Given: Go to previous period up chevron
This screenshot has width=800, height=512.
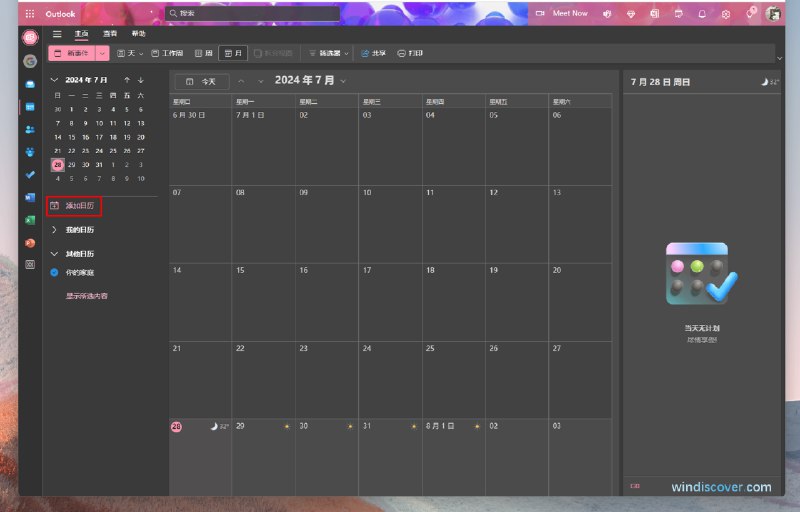Looking at the screenshot, I should 241,81.
